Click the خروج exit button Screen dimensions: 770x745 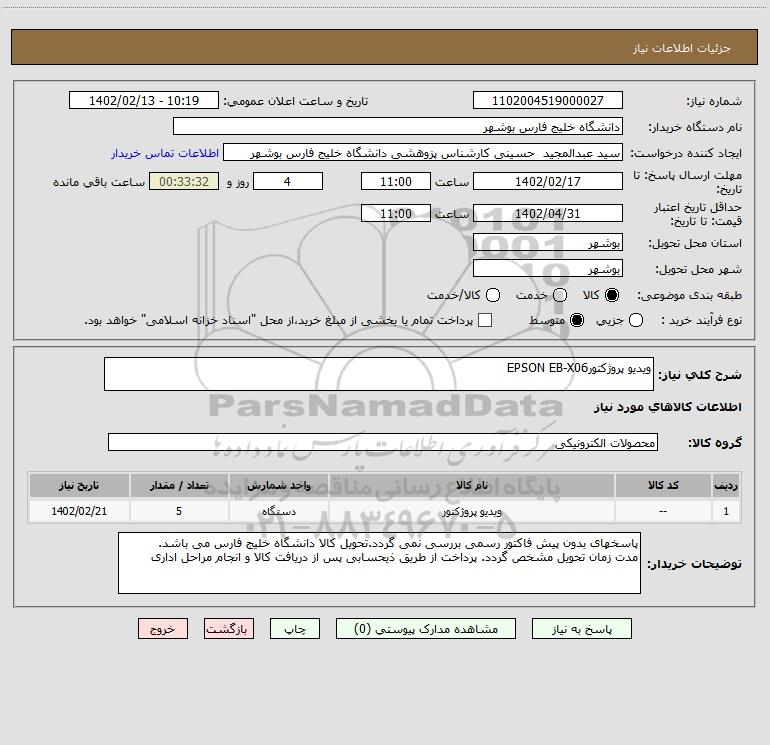click(x=163, y=629)
